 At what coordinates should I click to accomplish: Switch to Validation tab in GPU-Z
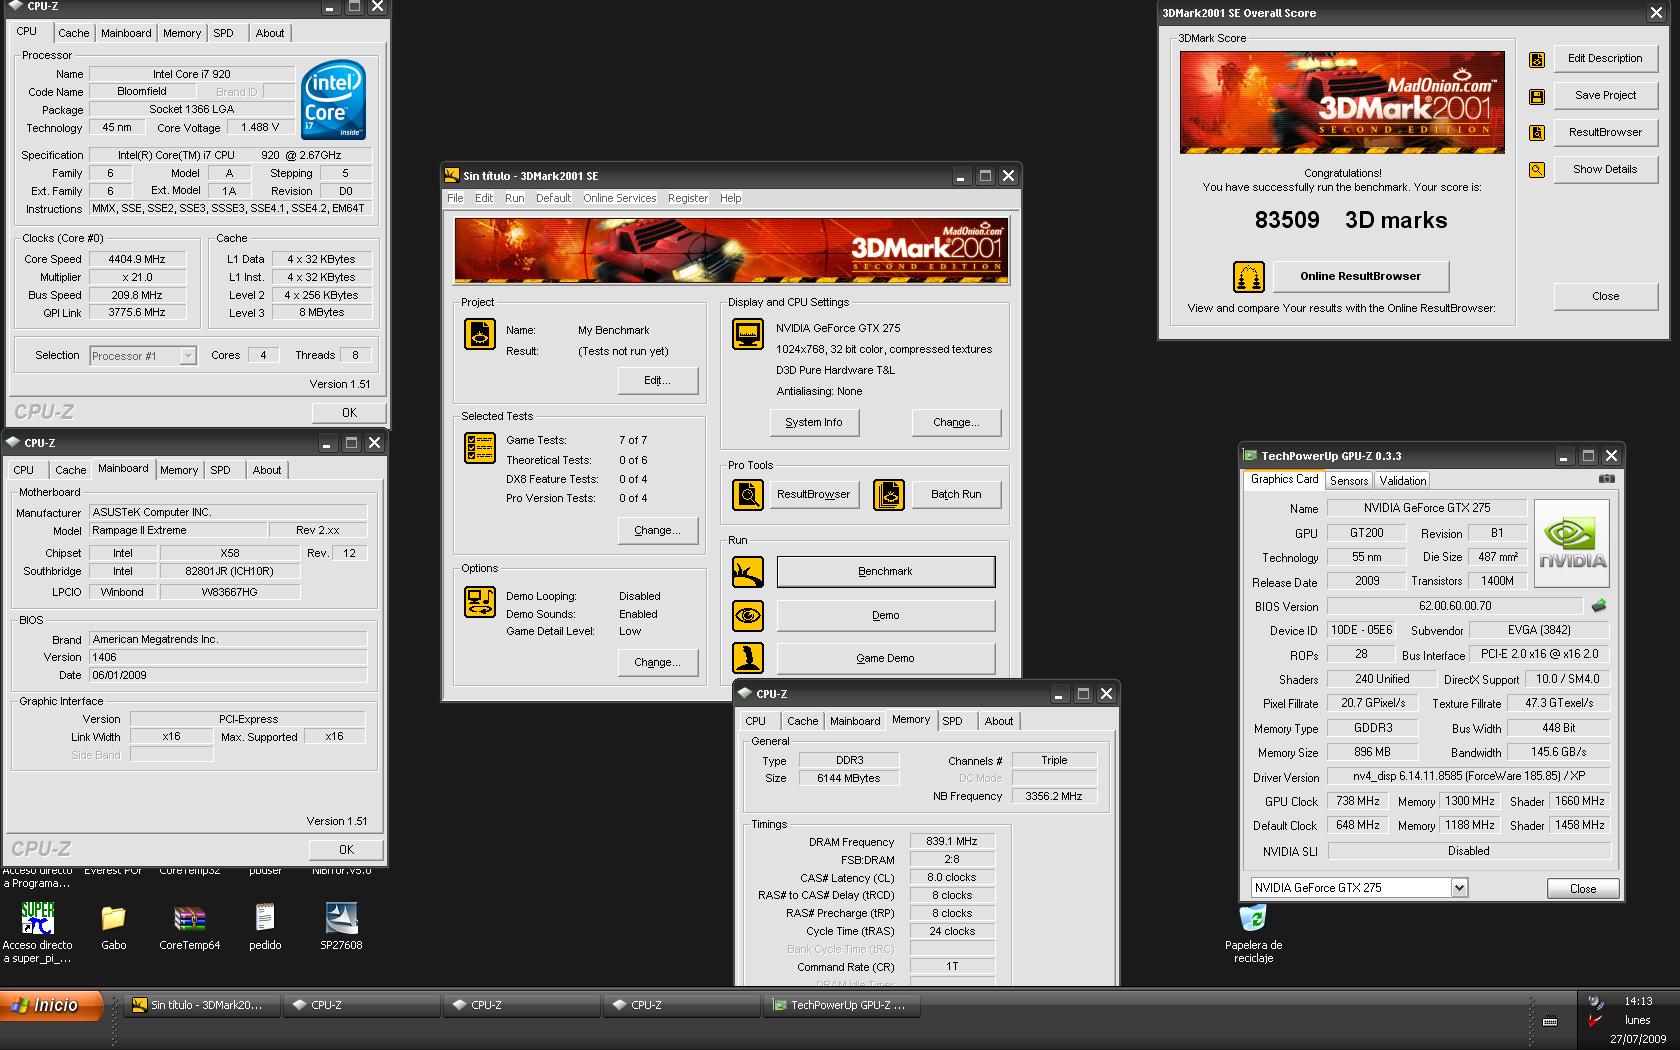[1403, 481]
